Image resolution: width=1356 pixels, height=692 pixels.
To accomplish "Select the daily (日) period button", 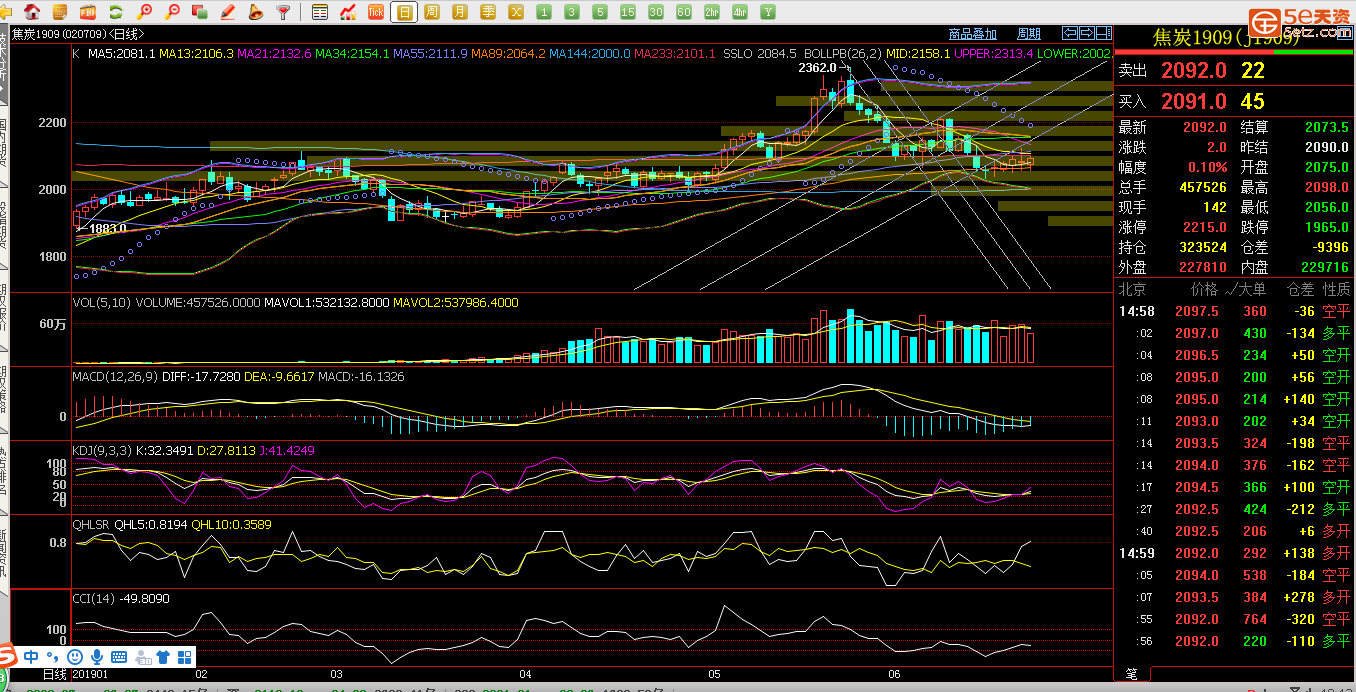I will [404, 12].
